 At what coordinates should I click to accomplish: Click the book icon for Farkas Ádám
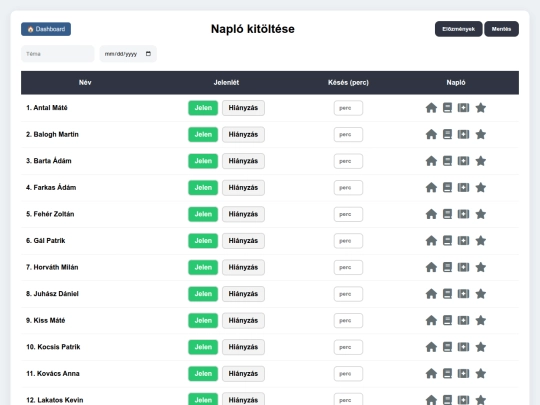pos(447,187)
